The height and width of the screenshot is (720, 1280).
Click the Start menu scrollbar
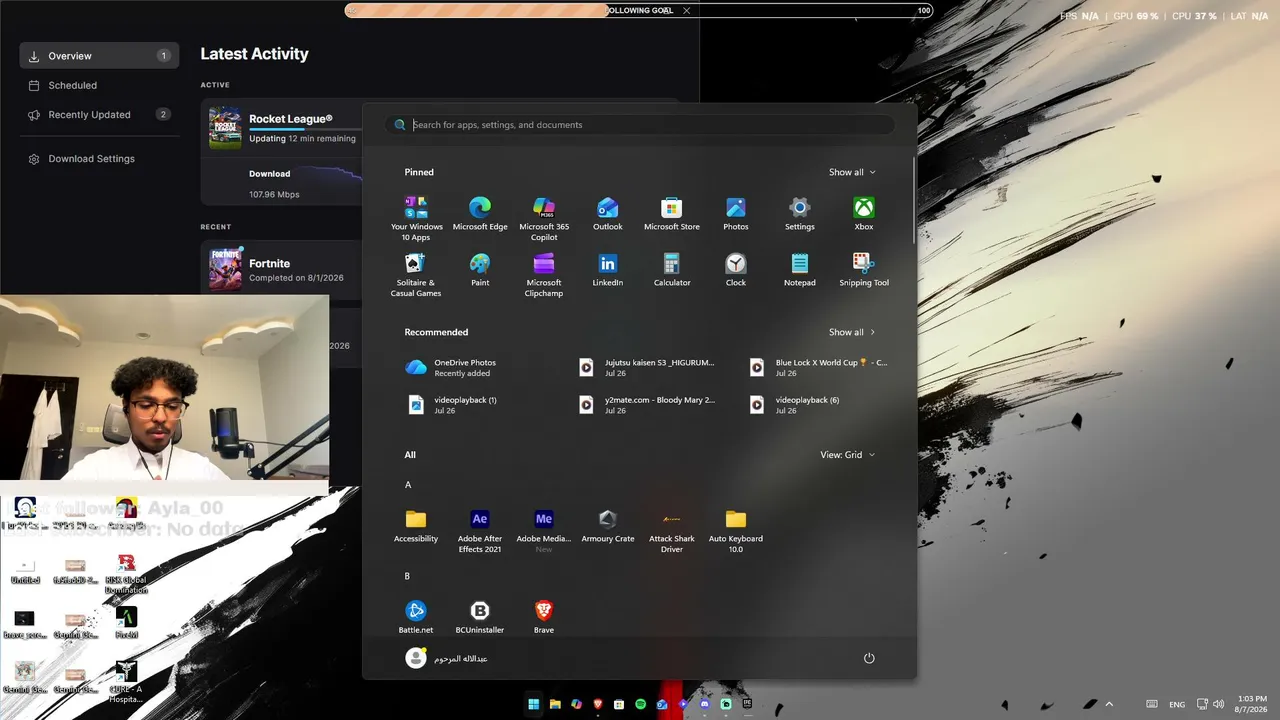[x=914, y=200]
